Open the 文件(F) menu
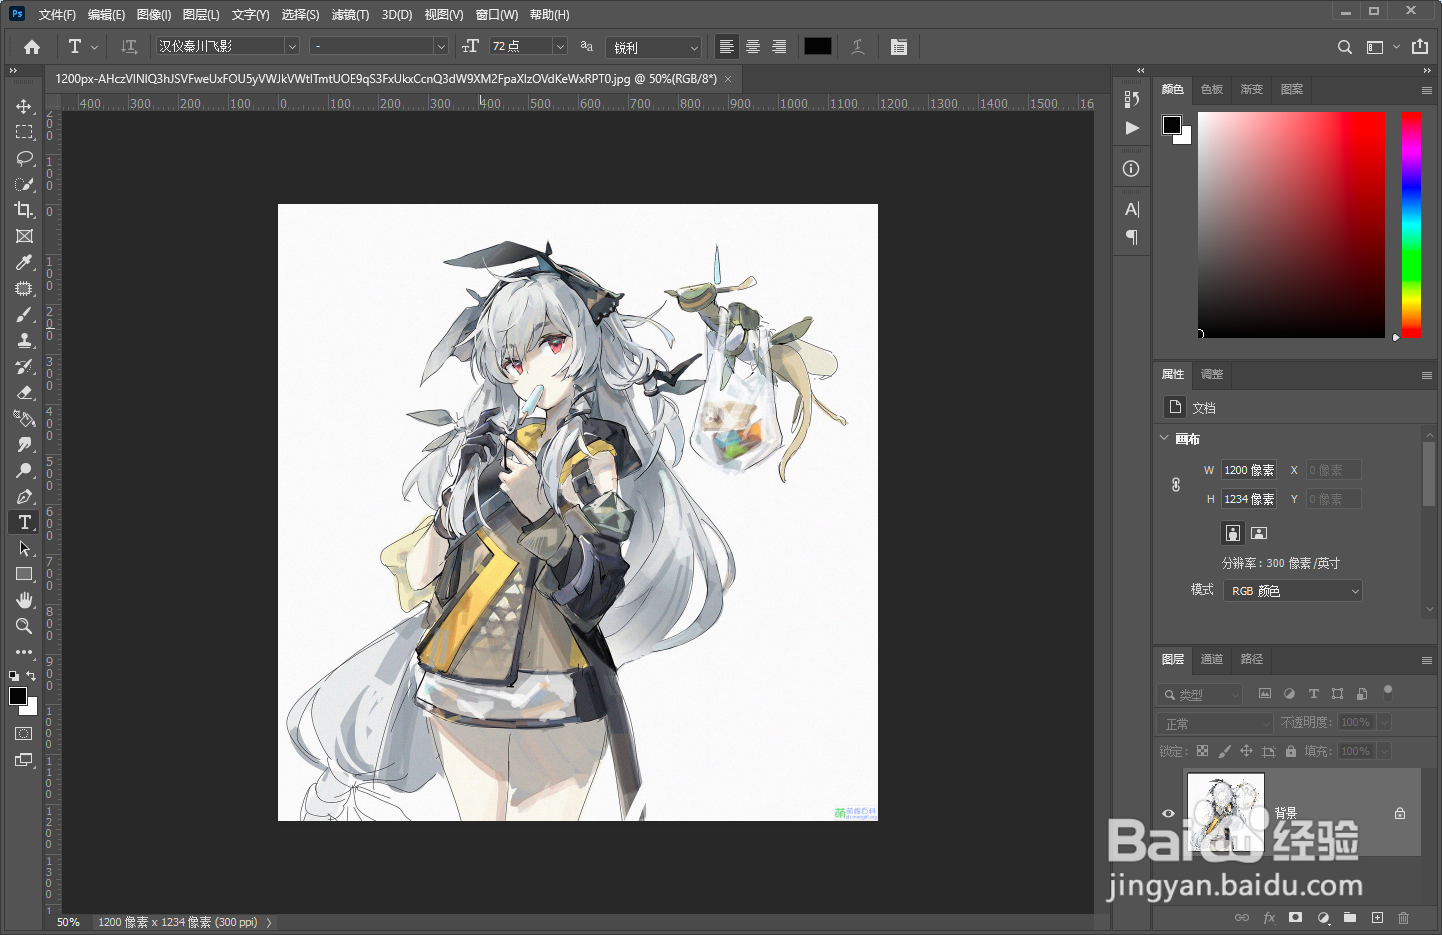The image size is (1442, 935). point(57,15)
